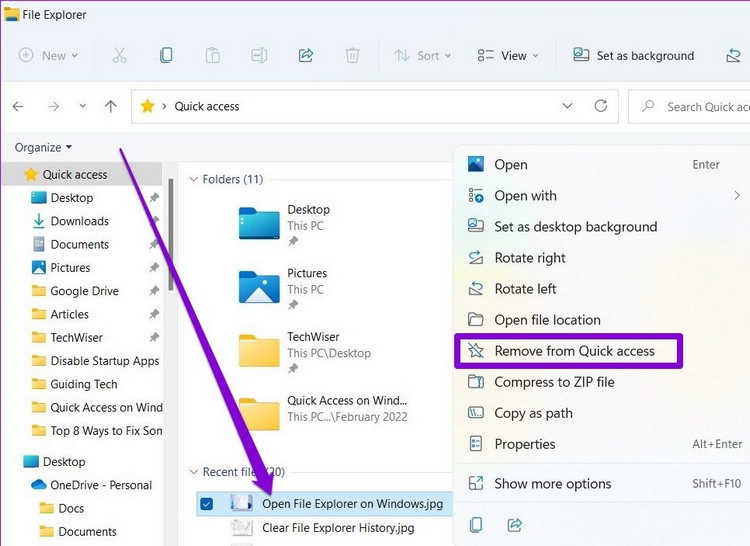Click the pin icon next to sidebar Desktop

154,197
